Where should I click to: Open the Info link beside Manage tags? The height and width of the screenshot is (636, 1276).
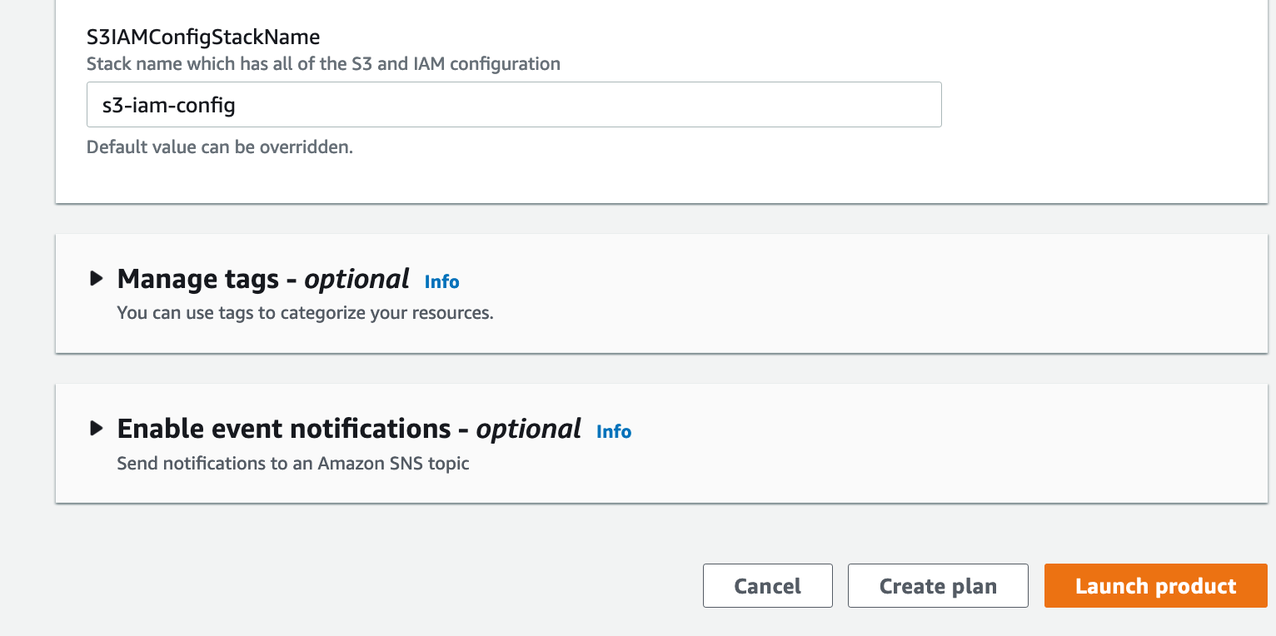(x=441, y=282)
